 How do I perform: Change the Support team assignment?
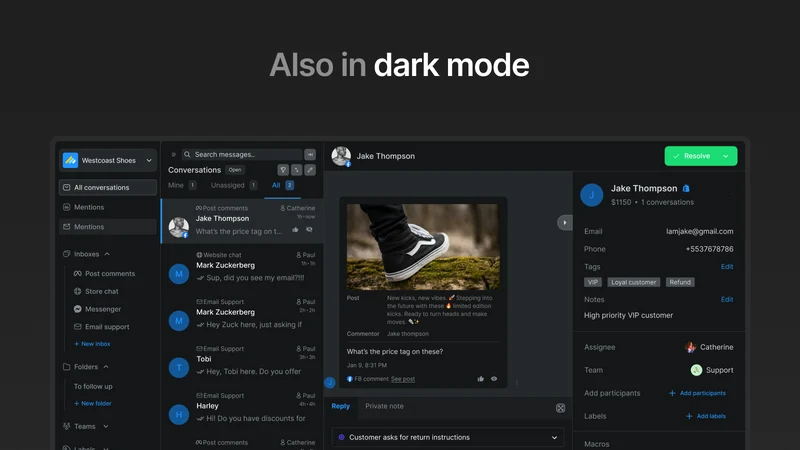click(712, 370)
